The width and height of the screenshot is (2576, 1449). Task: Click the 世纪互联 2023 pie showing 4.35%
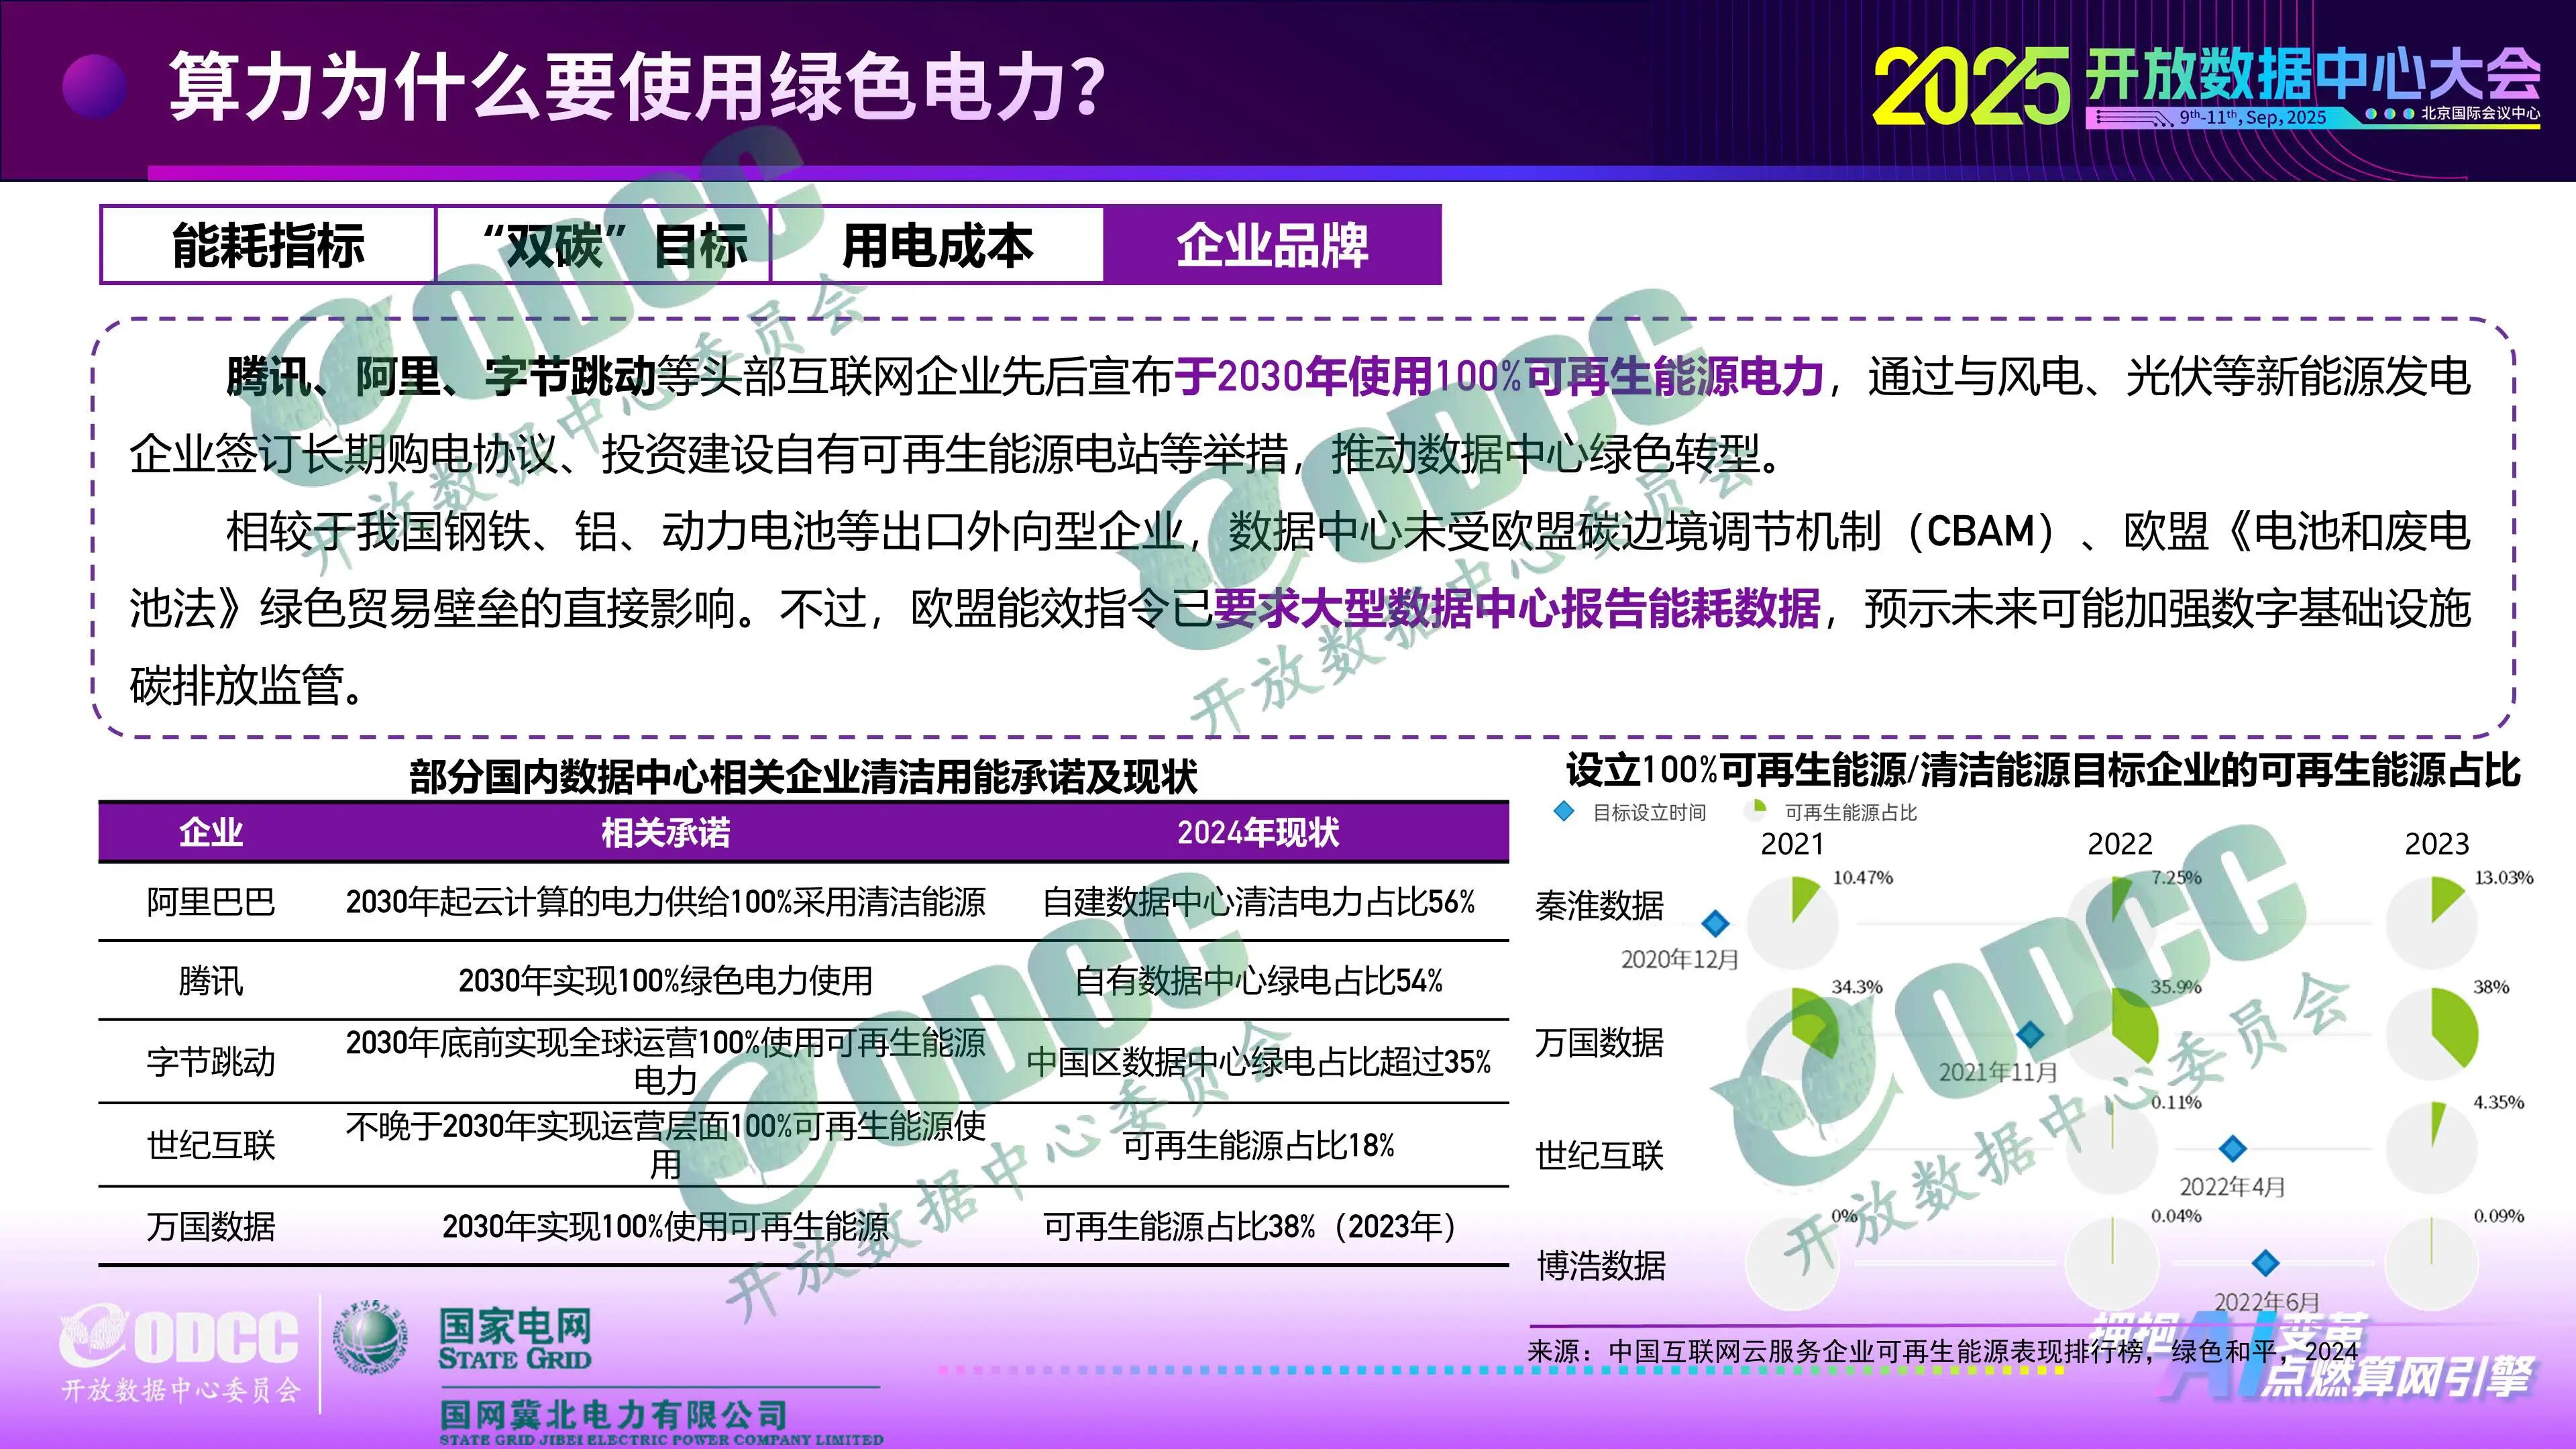[2432, 1148]
